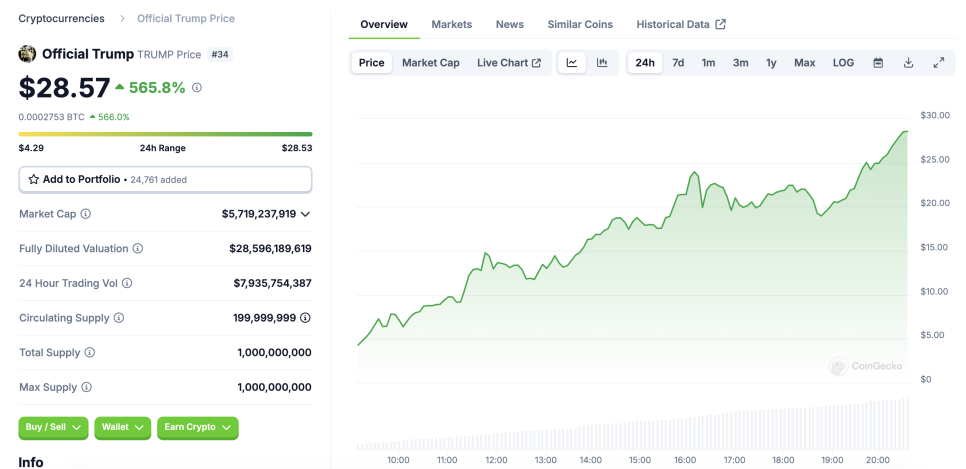966x469 pixels.
Task: Click the $7,935,754,387 trading volume value
Action: 272,283
